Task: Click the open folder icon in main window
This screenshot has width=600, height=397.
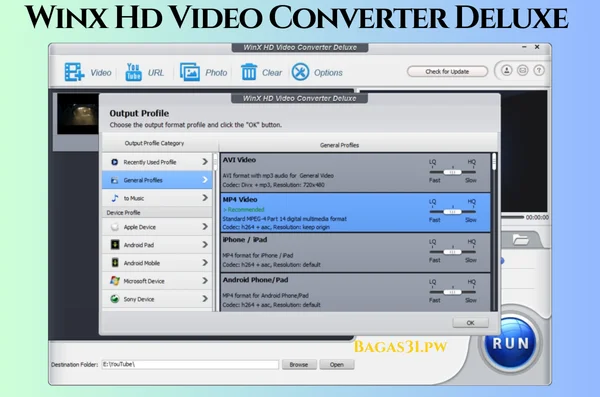Action: coord(520,240)
